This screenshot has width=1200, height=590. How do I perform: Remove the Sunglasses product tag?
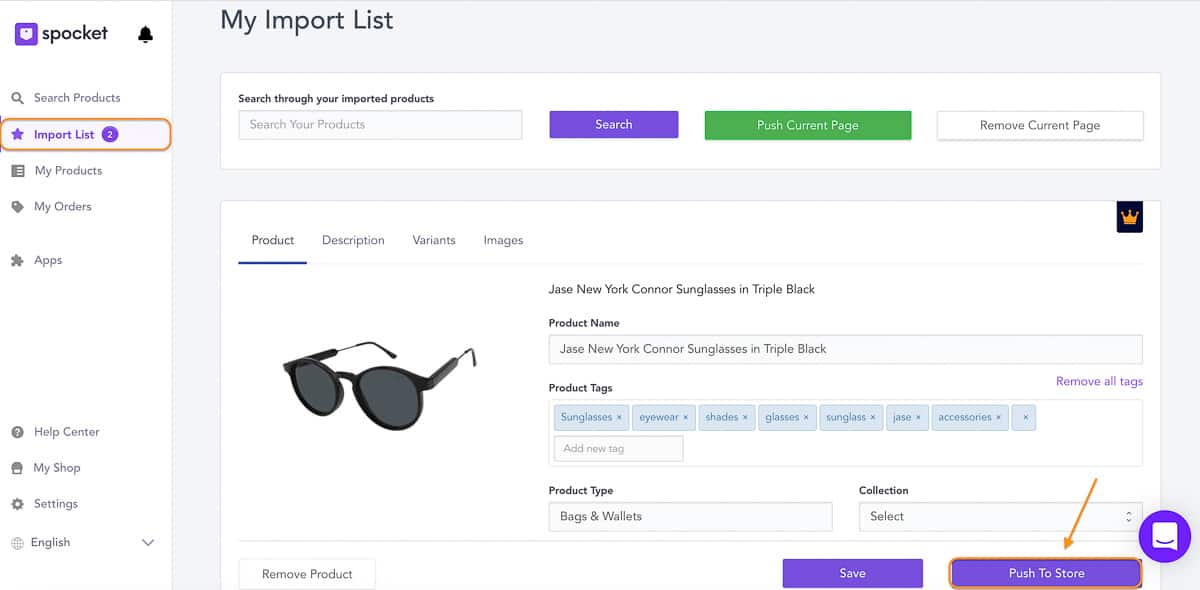point(619,417)
